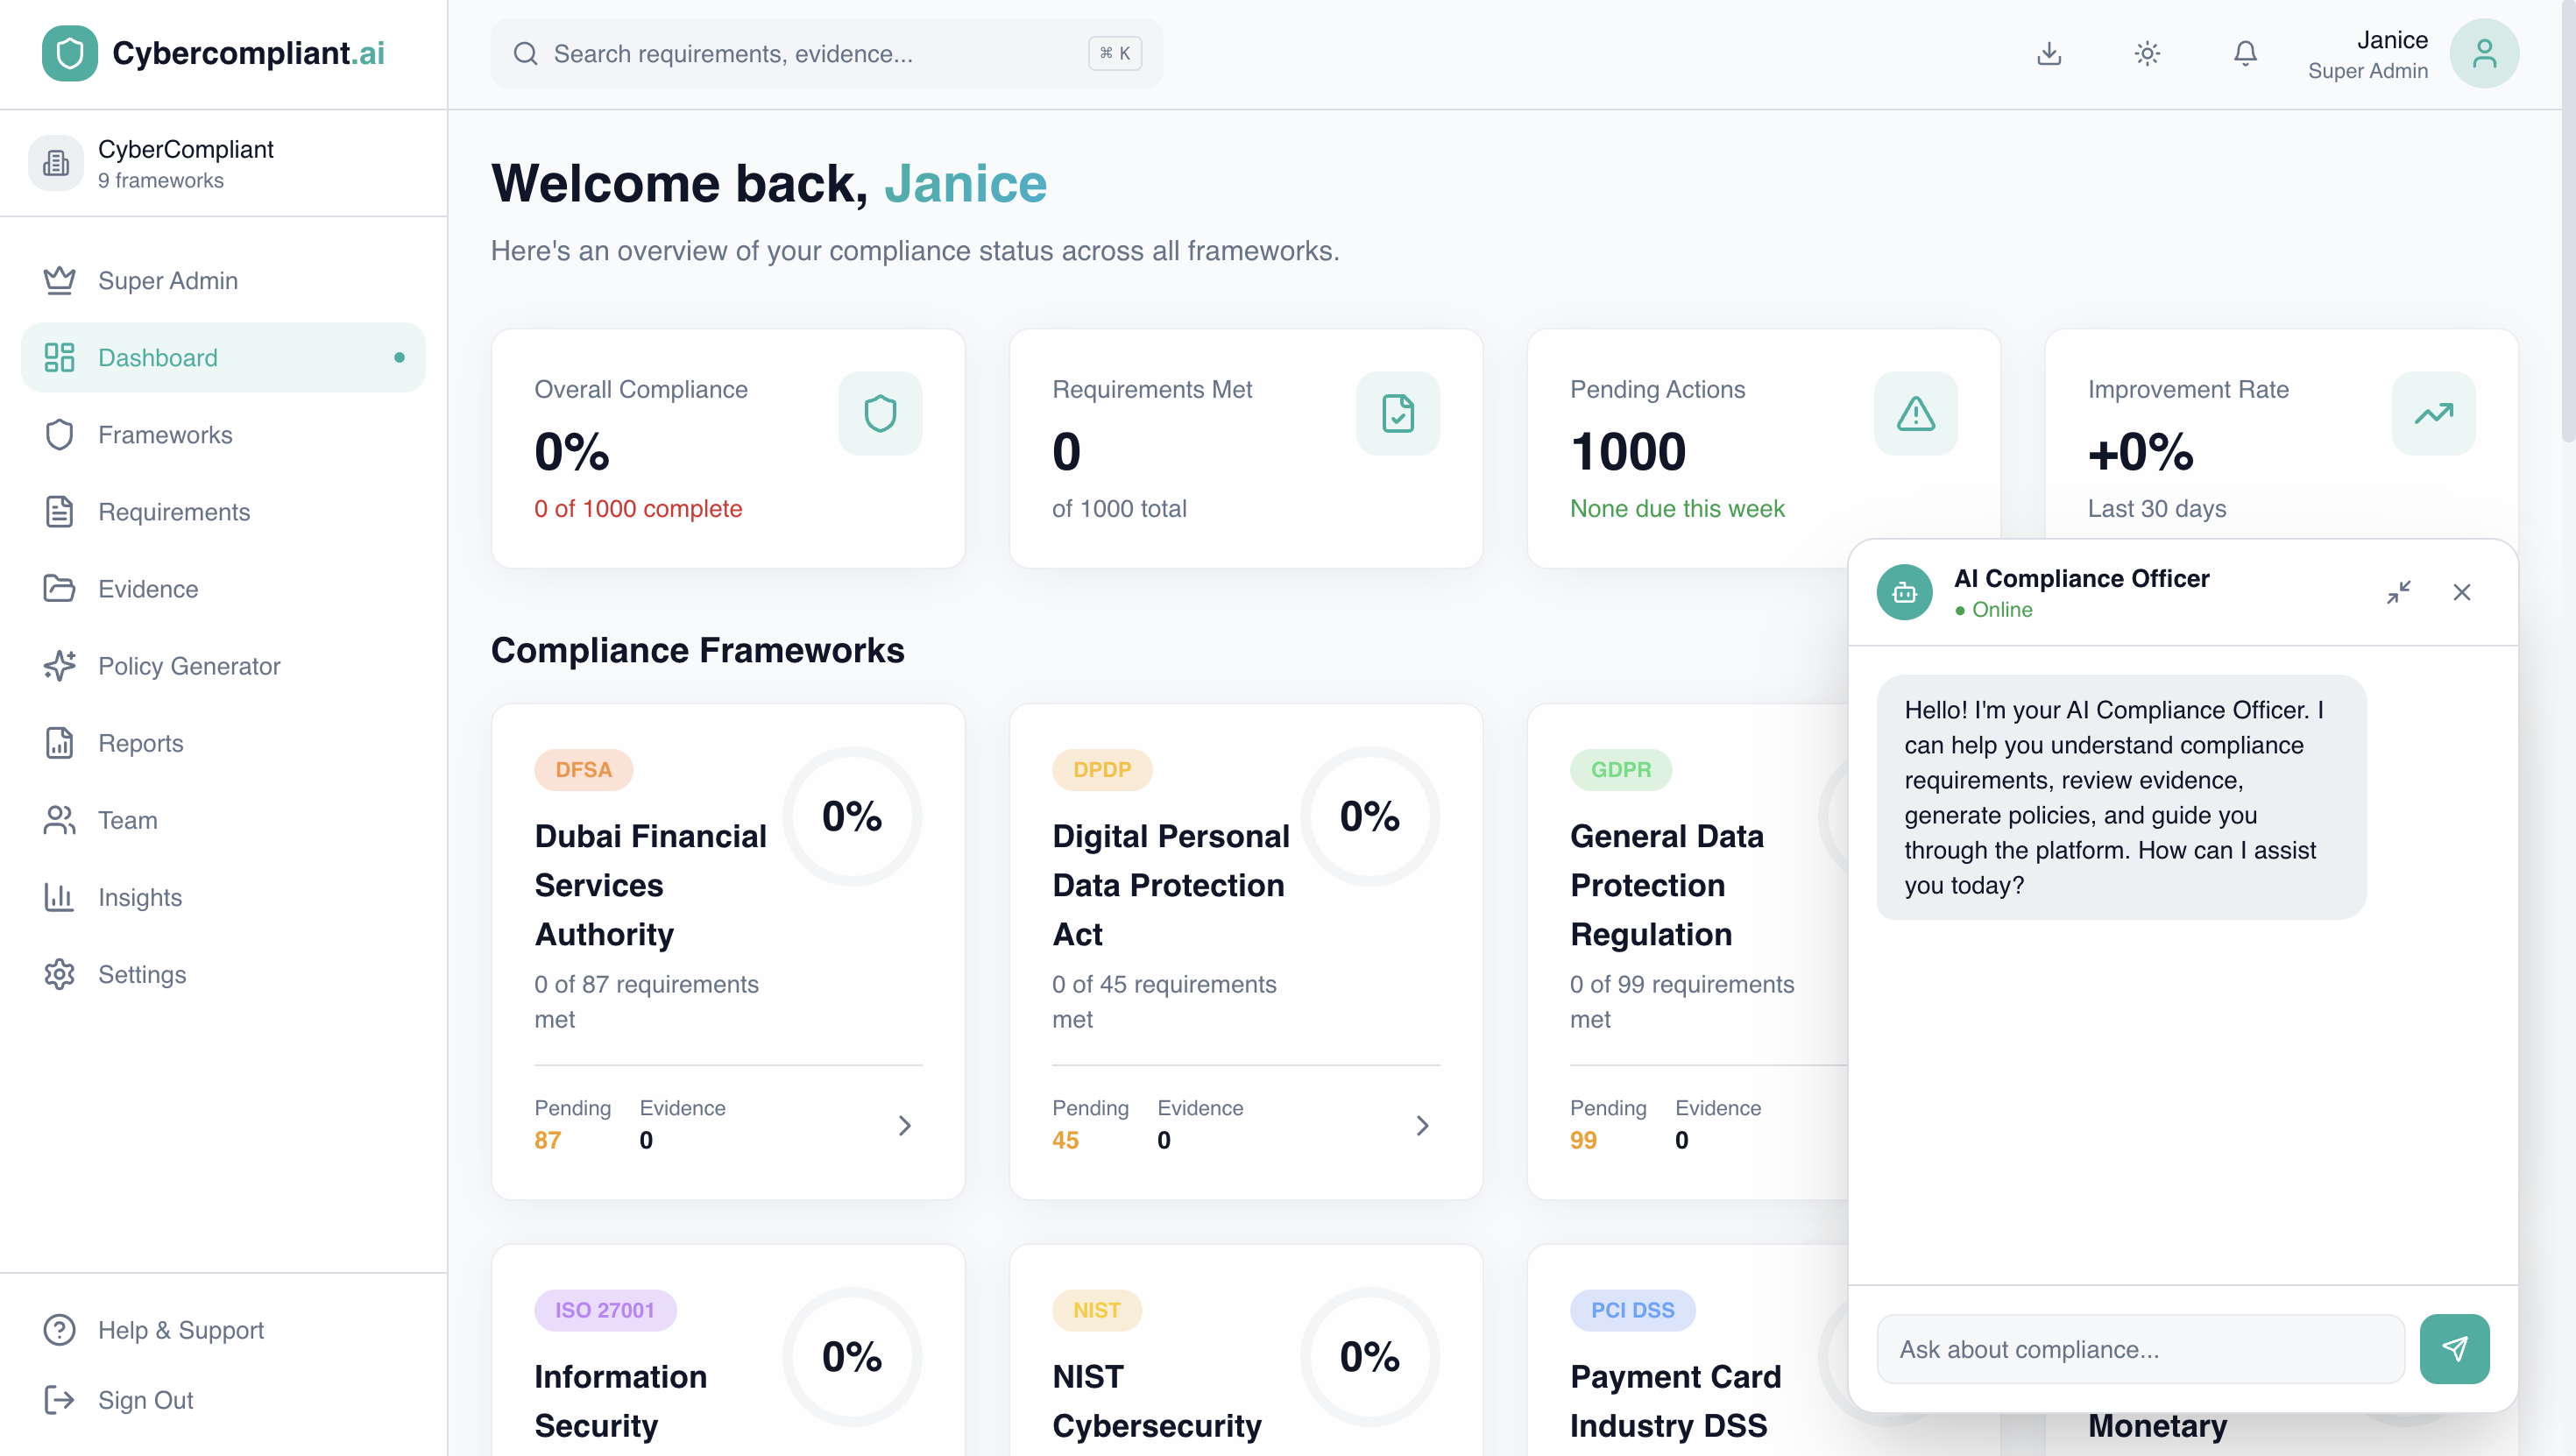Click the Pending Actions warning icon

[1915, 413]
